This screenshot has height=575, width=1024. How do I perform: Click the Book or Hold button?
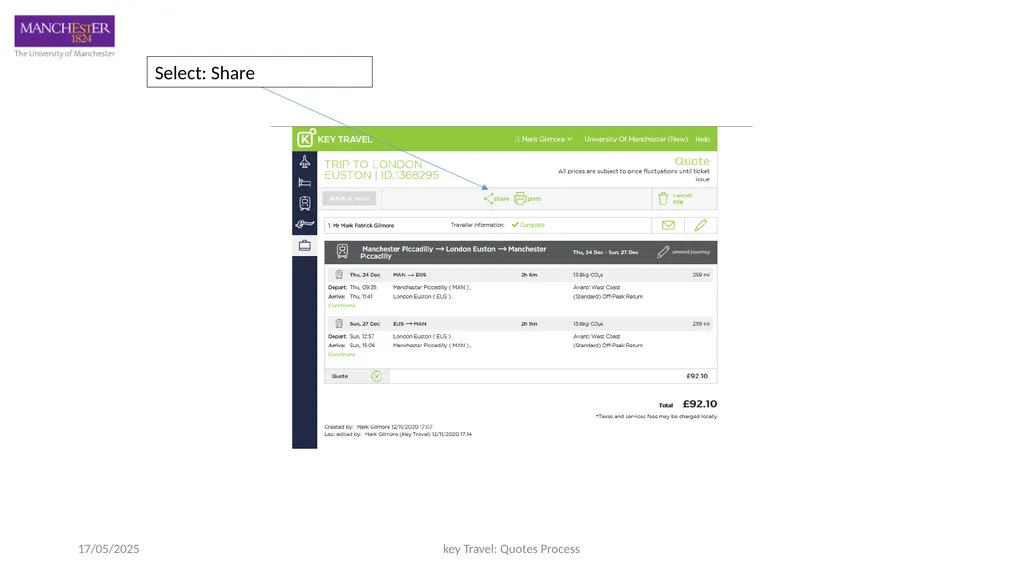[349, 199]
